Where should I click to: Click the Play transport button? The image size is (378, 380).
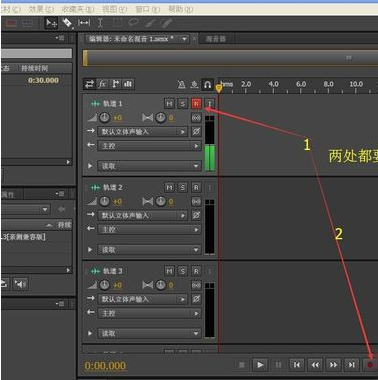(260, 365)
